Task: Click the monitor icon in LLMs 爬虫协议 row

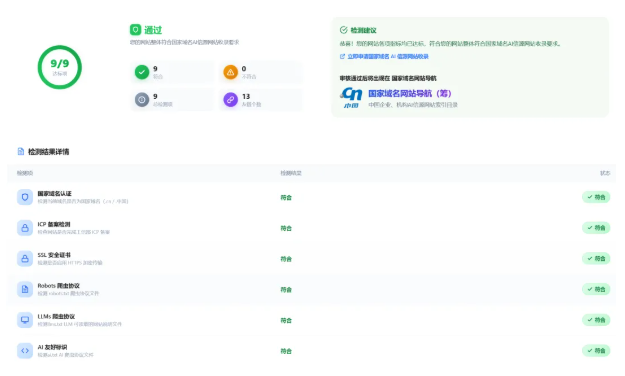Action: pyautogui.click(x=25, y=320)
